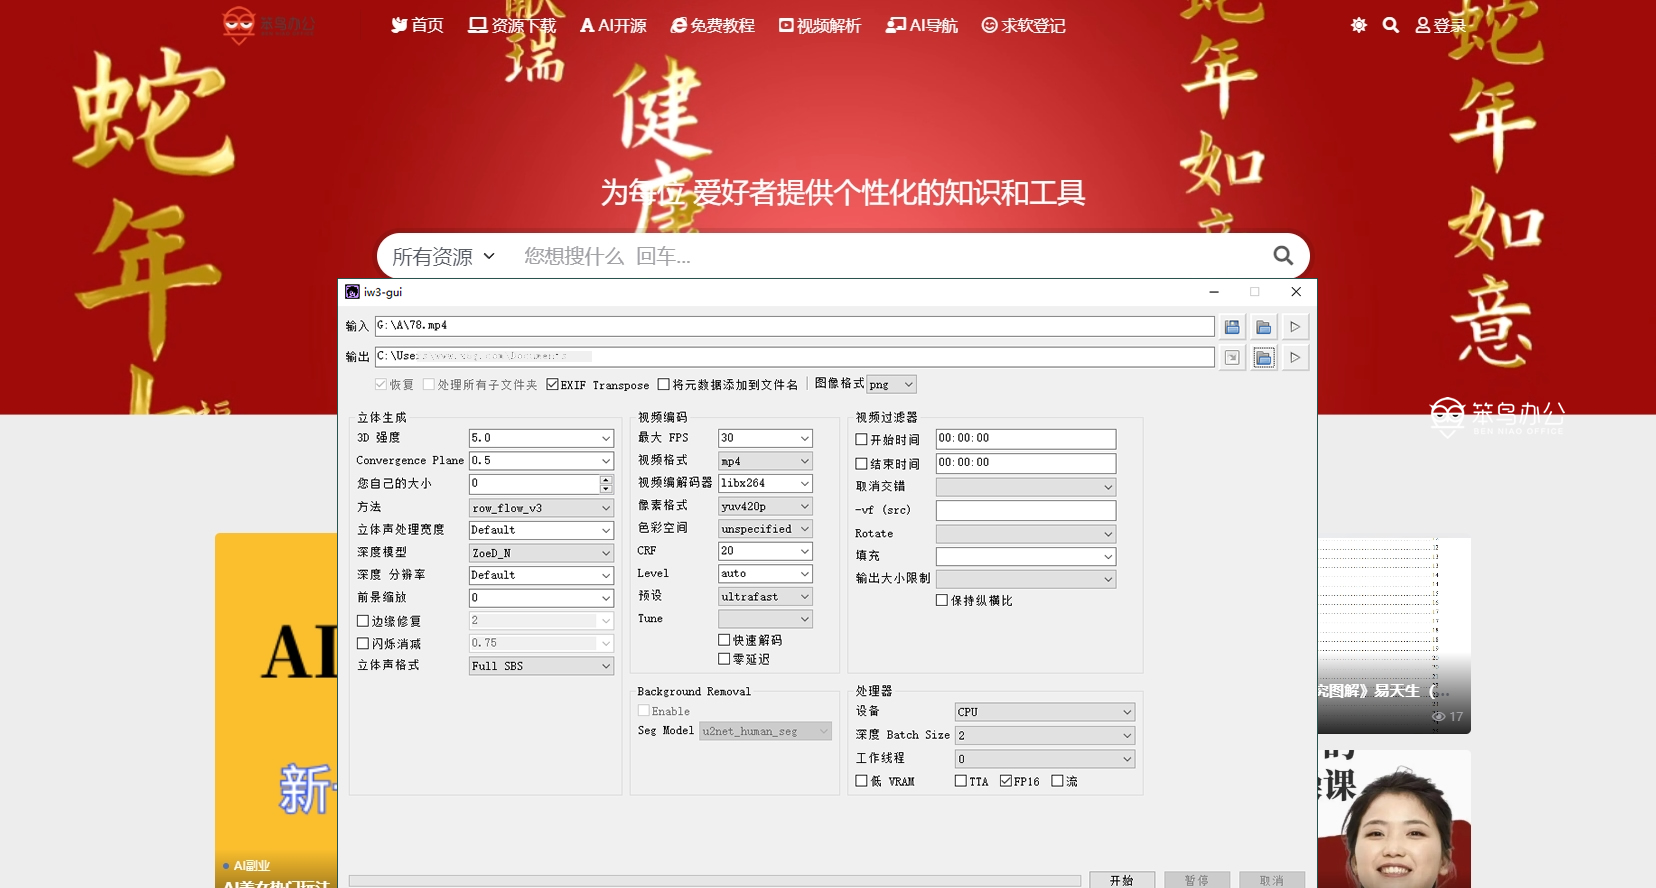Open the 免费教程 menu item
This screenshot has height=888, width=1656.
(712, 25)
